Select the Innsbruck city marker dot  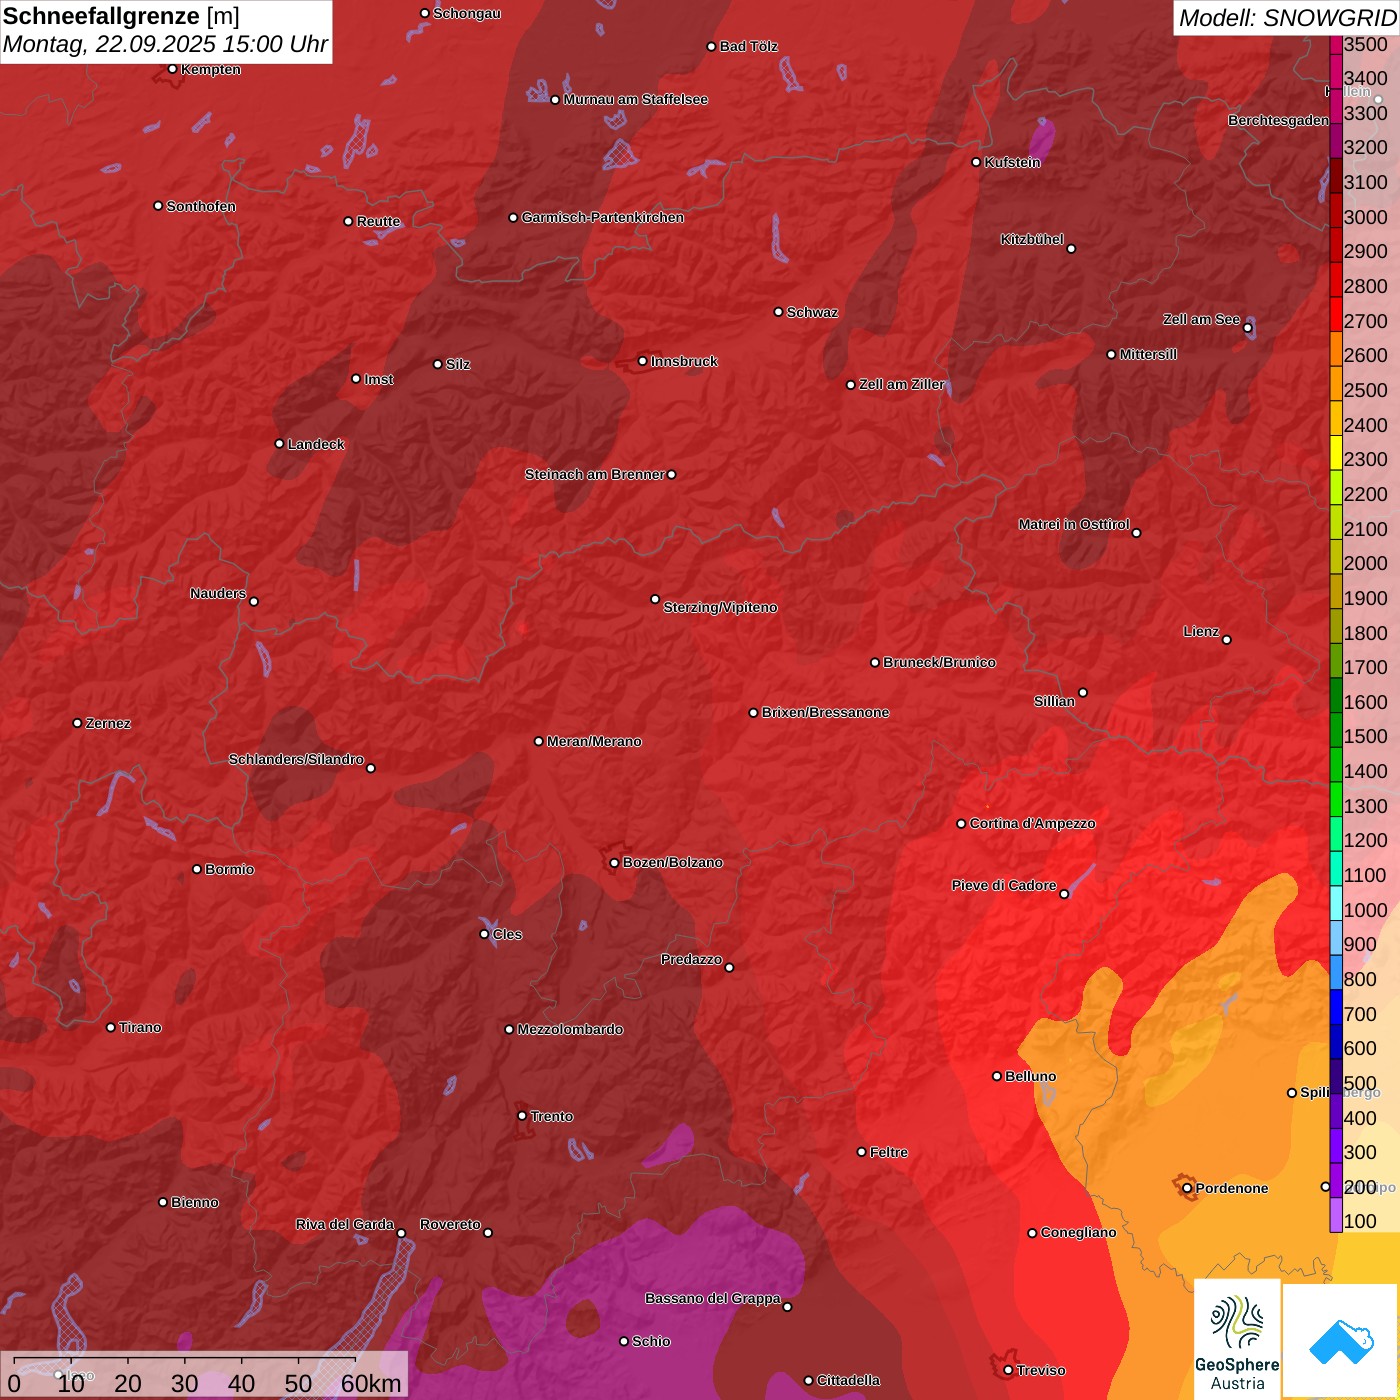[643, 361]
